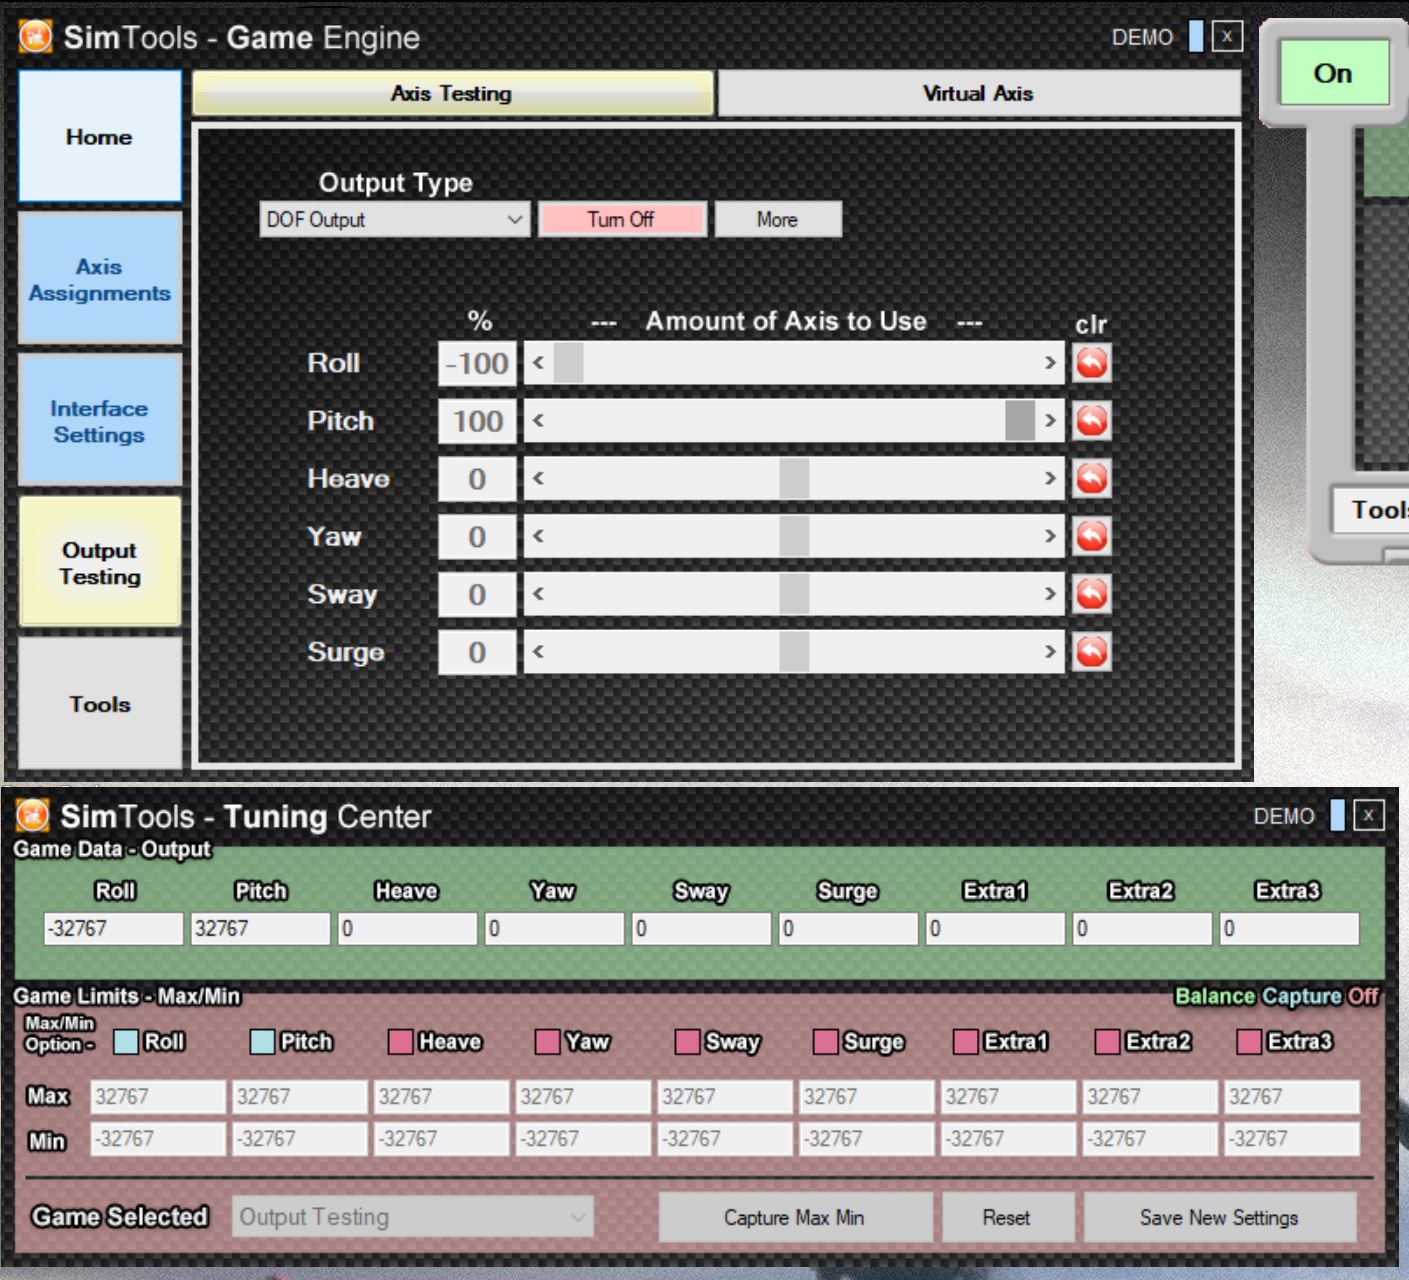1409x1280 pixels.
Task: Click blue minimize bar in Game Engine window
Action: click(x=1196, y=37)
